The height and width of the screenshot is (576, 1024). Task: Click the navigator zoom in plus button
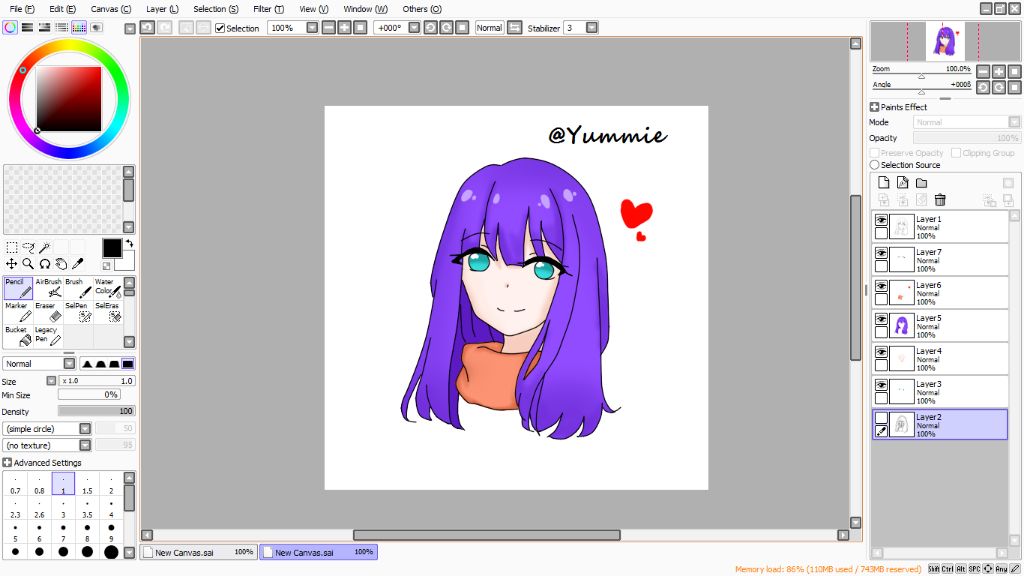(x=999, y=72)
